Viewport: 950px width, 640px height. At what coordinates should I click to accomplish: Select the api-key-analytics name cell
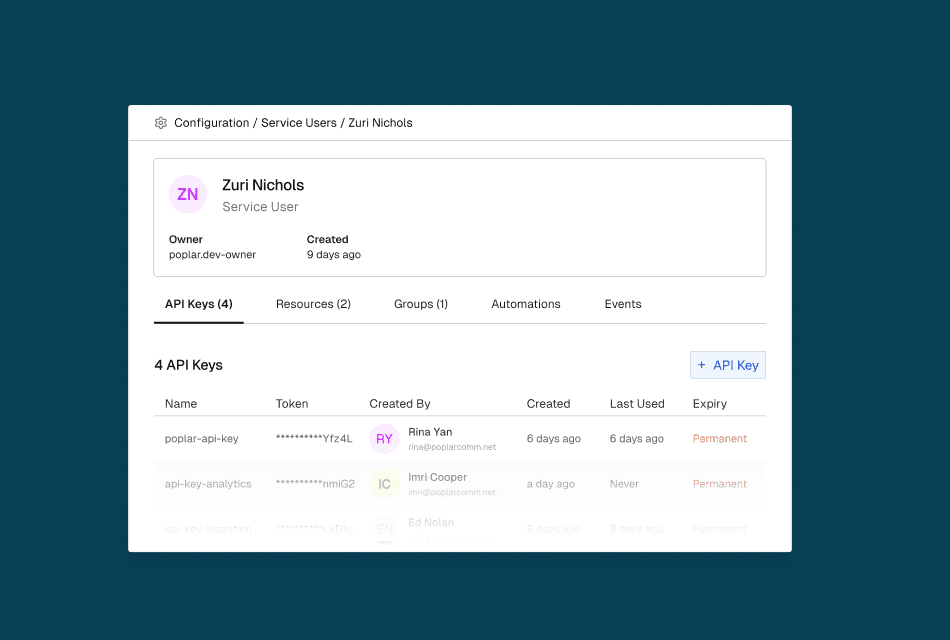[208, 484]
